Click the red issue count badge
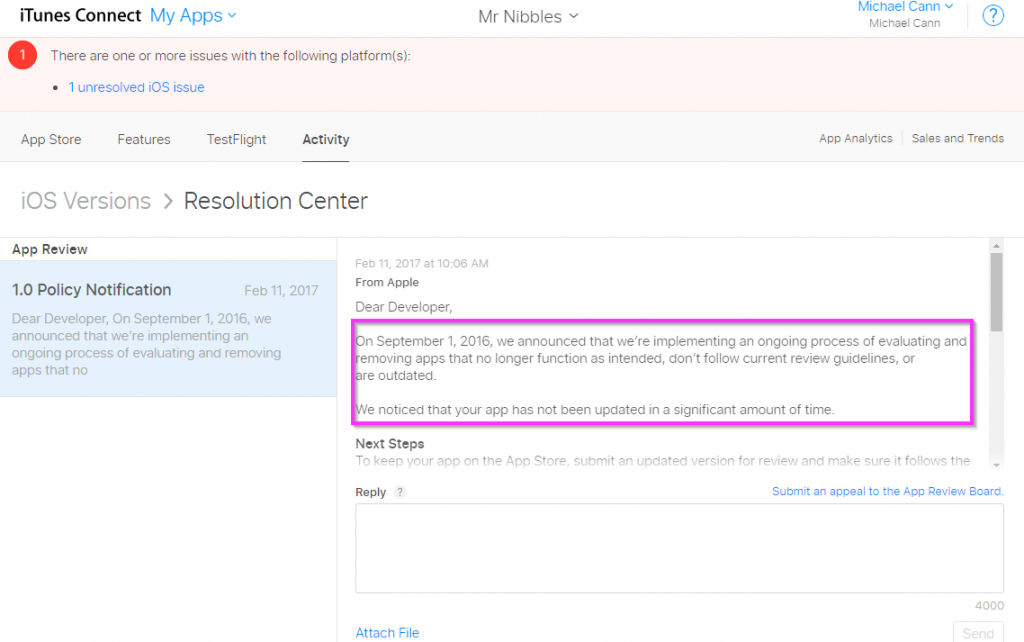 22,56
